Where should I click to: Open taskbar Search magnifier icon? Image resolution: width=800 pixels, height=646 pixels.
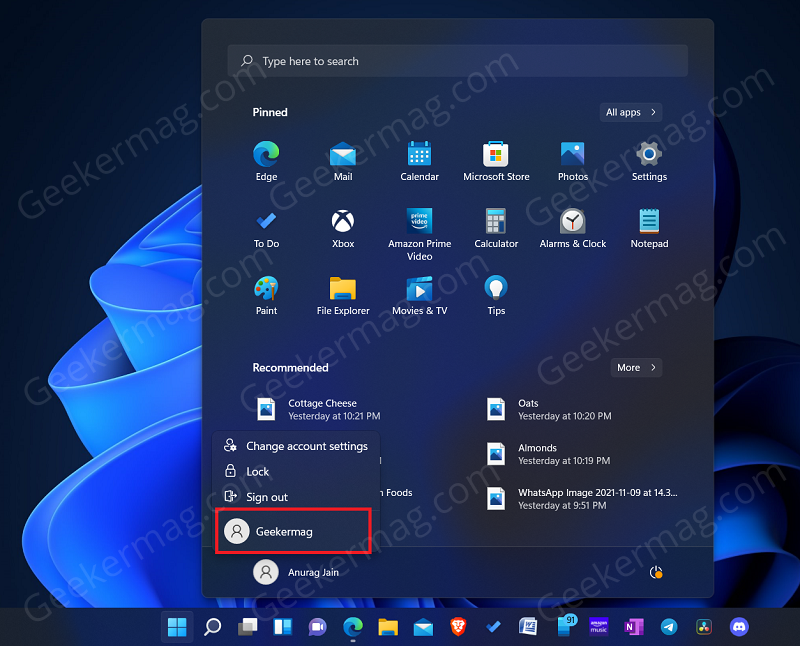(x=212, y=627)
